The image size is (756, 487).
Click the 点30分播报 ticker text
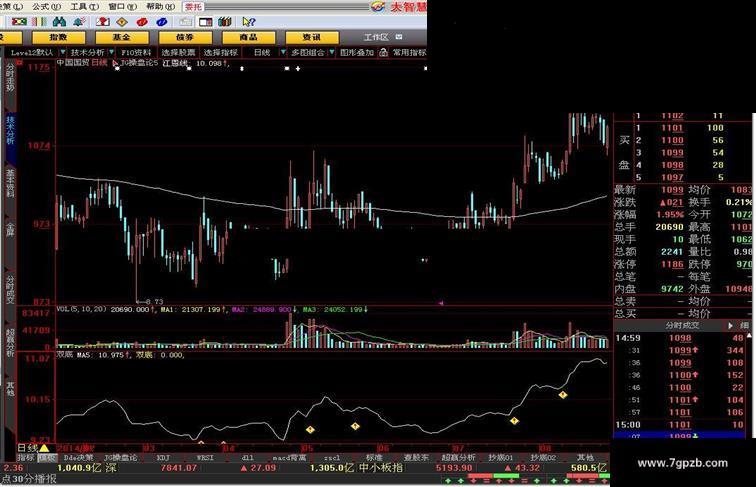pos(29,480)
